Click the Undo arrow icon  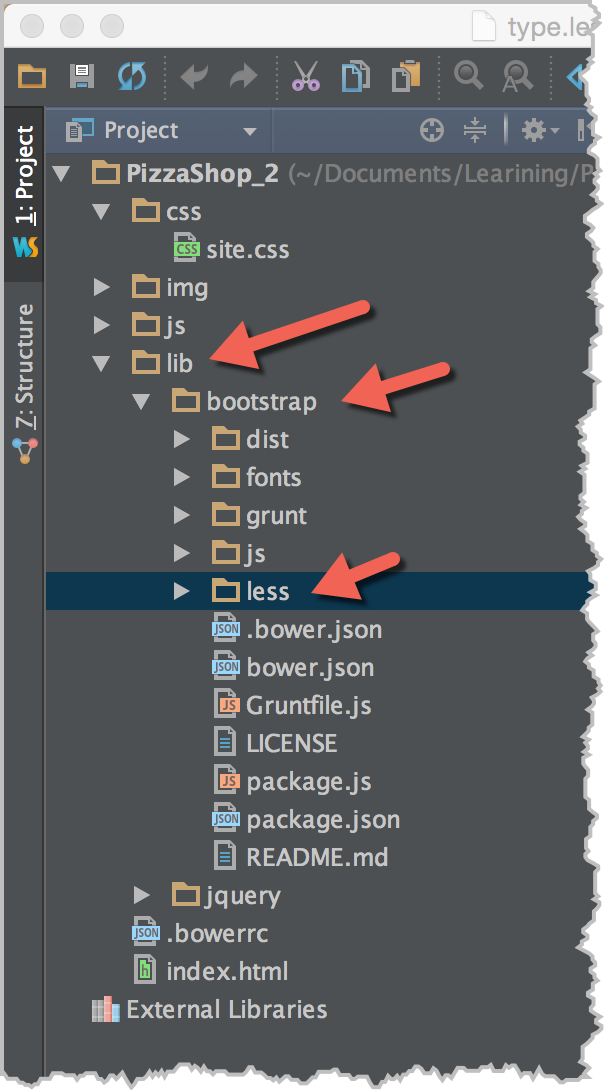194,76
